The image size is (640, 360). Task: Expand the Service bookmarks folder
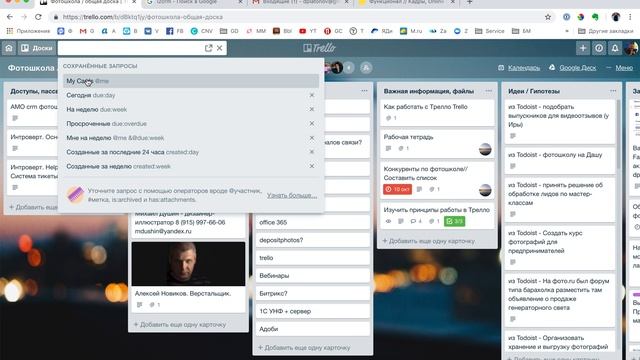[x=489, y=31]
